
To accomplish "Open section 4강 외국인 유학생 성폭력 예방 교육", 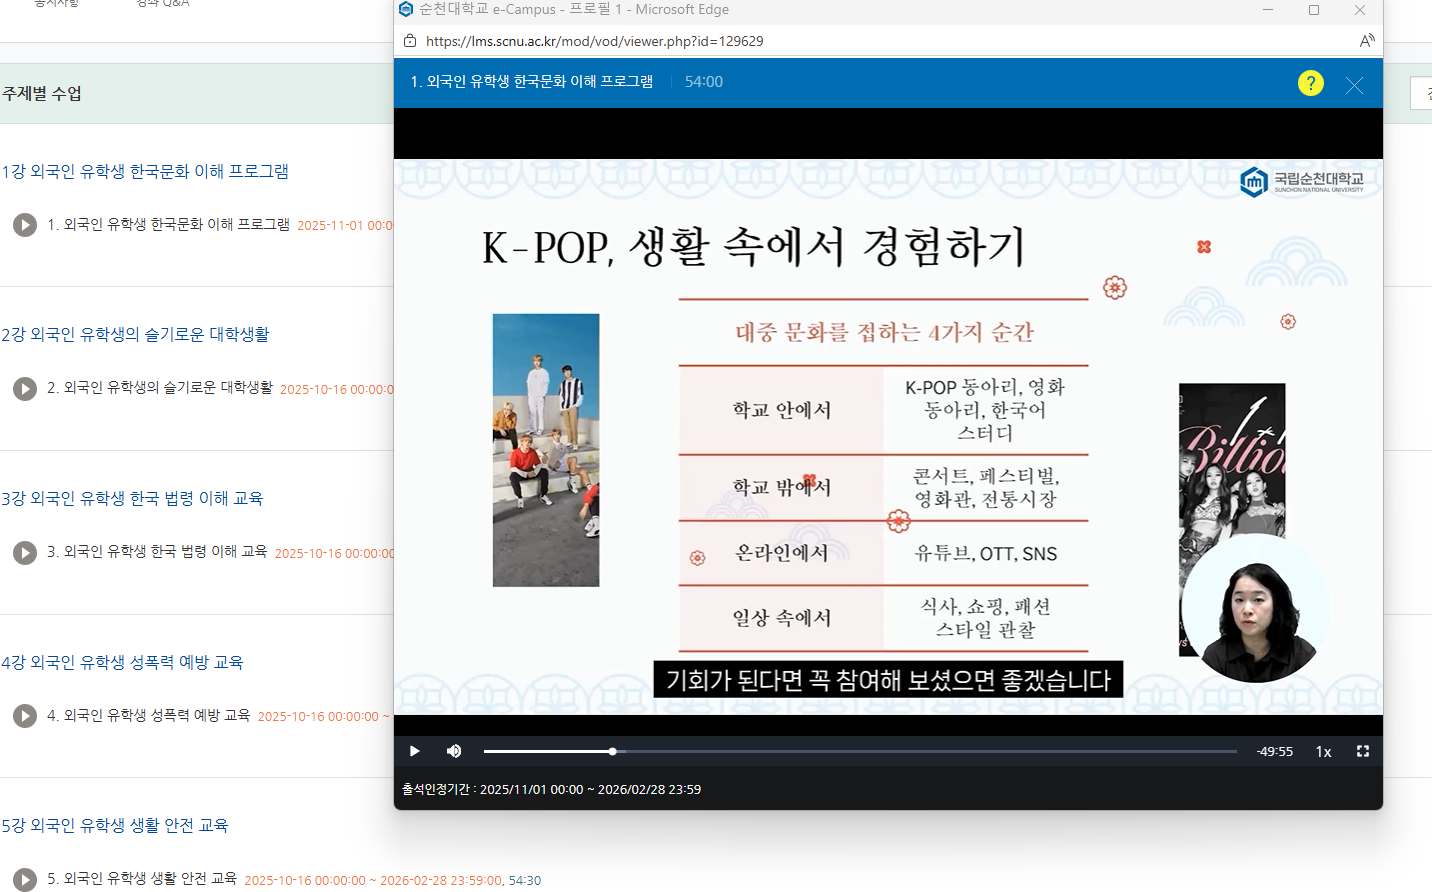I will click(x=122, y=662).
